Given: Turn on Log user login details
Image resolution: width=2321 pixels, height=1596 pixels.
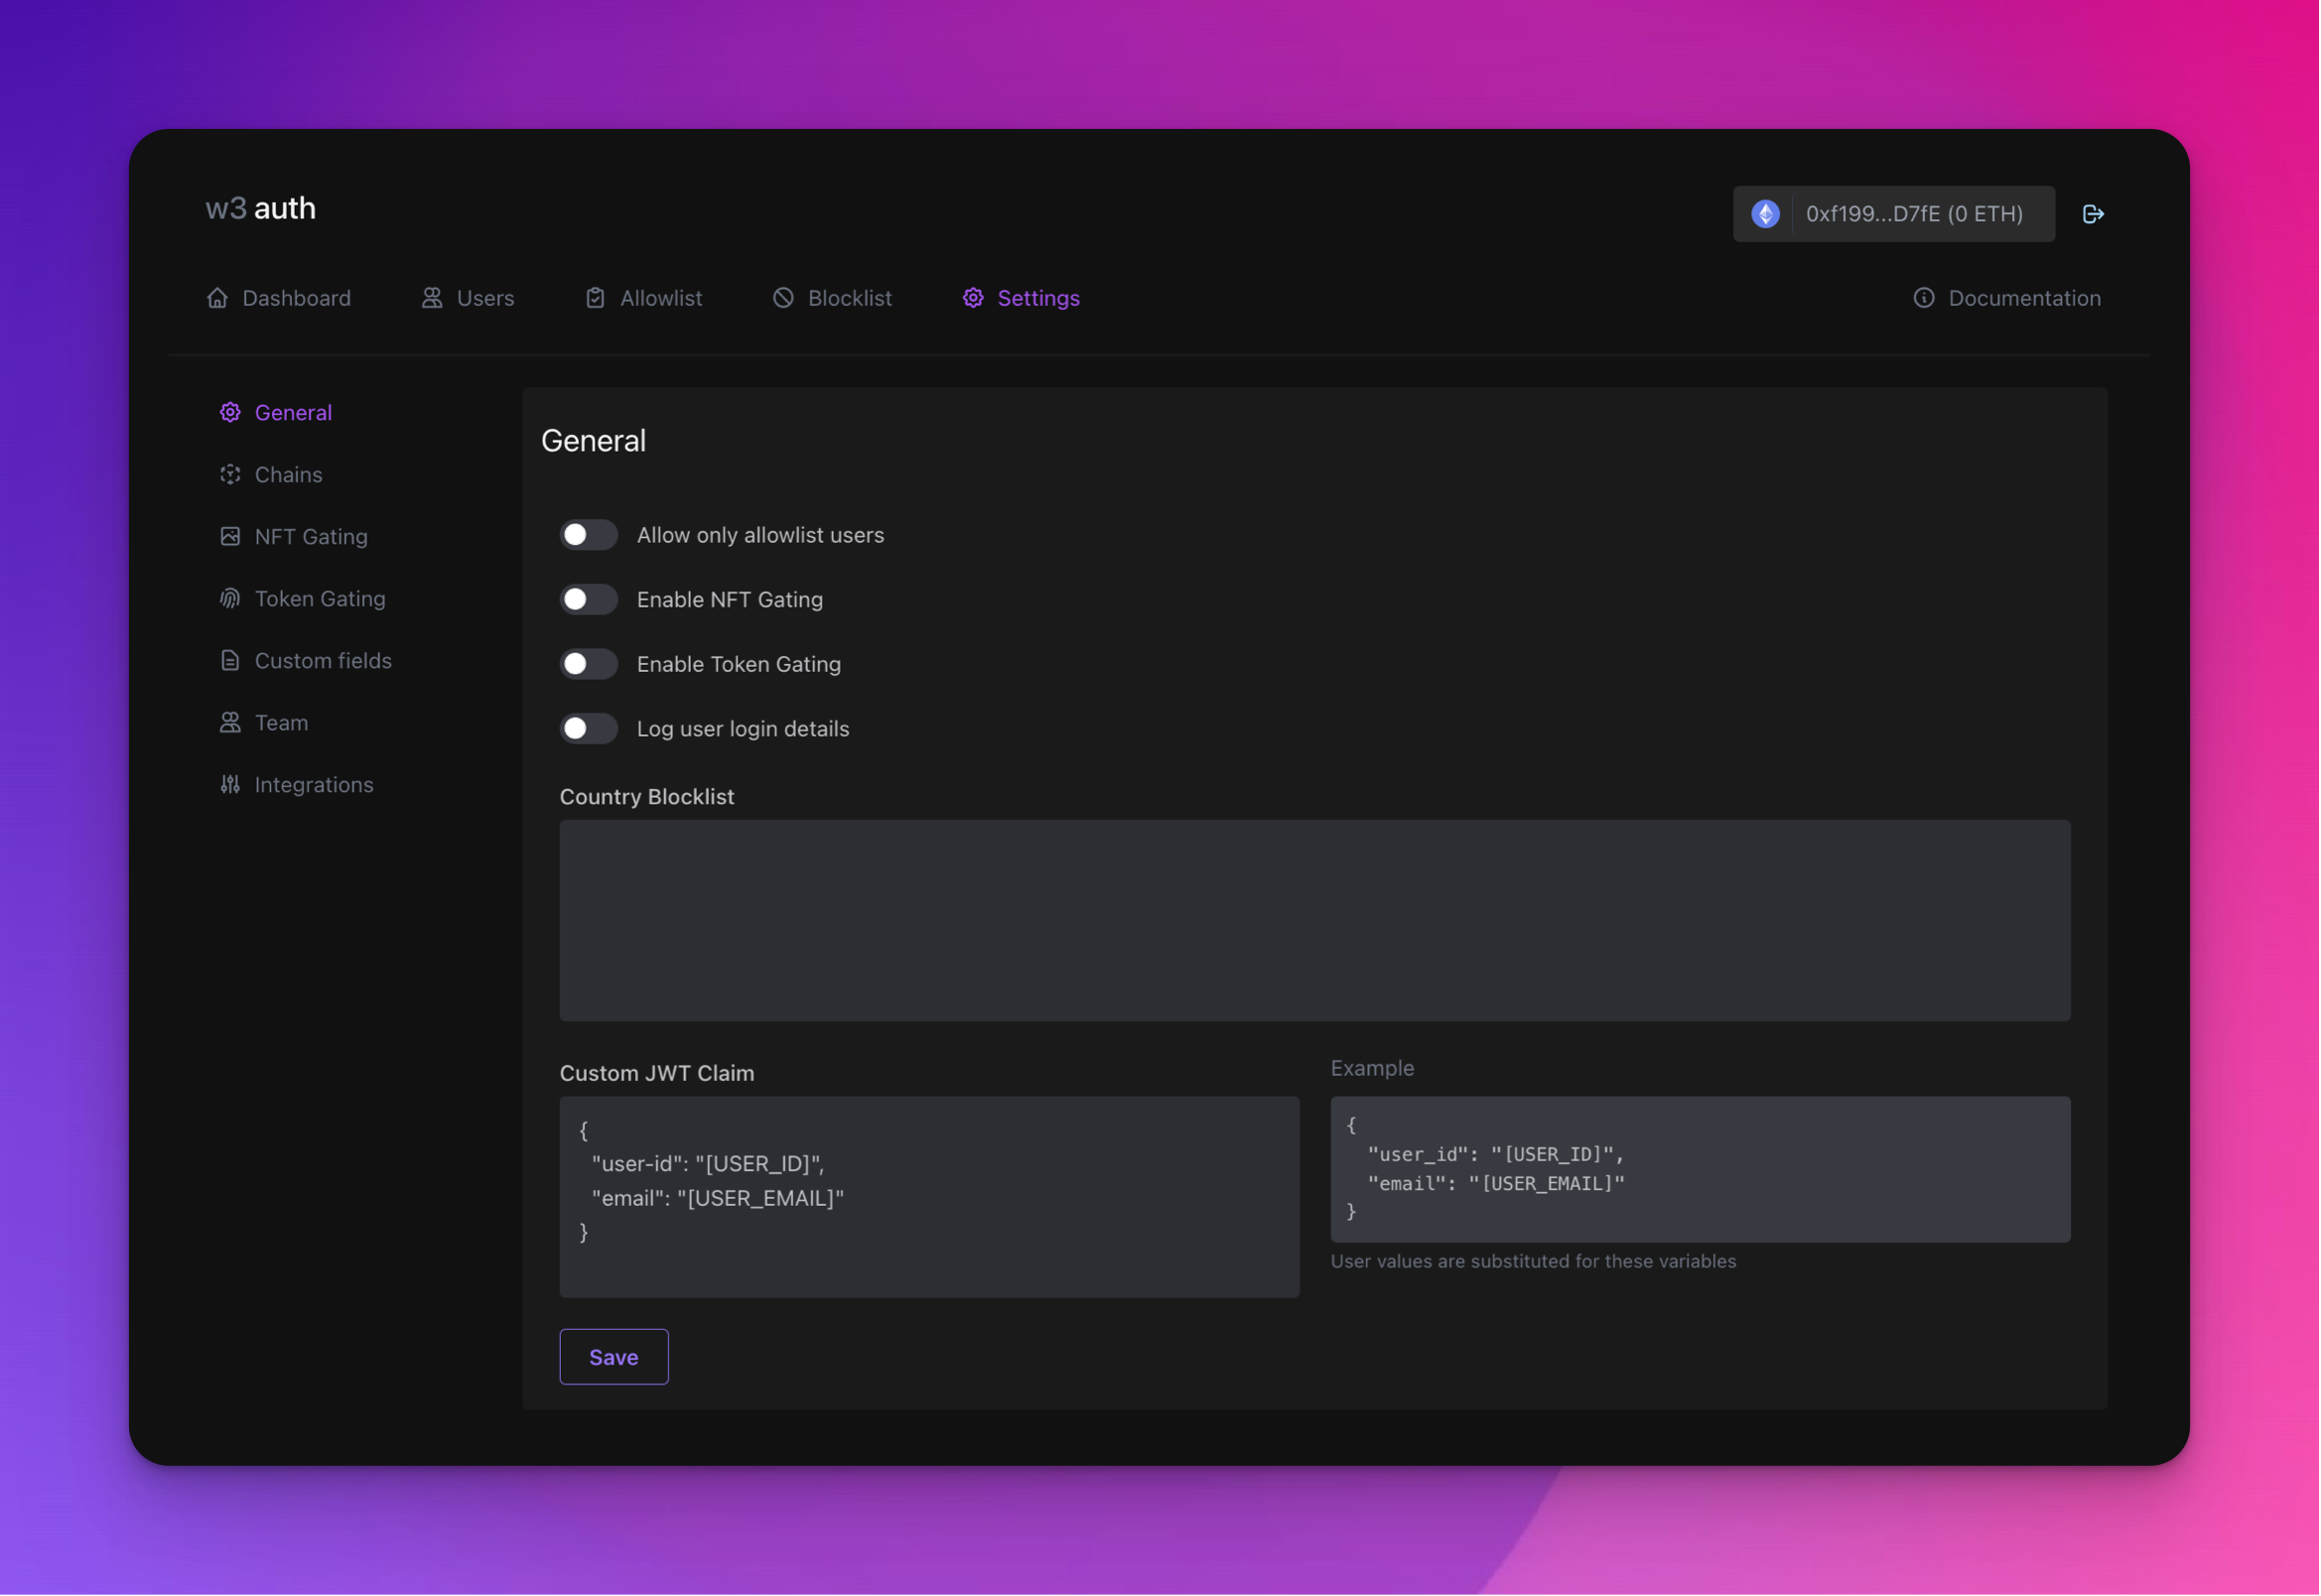Looking at the screenshot, I should tap(588, 728).
